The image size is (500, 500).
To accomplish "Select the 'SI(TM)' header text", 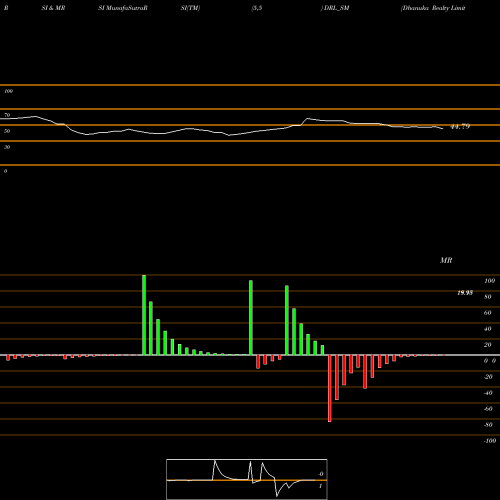I will click(x=190, y=8).
